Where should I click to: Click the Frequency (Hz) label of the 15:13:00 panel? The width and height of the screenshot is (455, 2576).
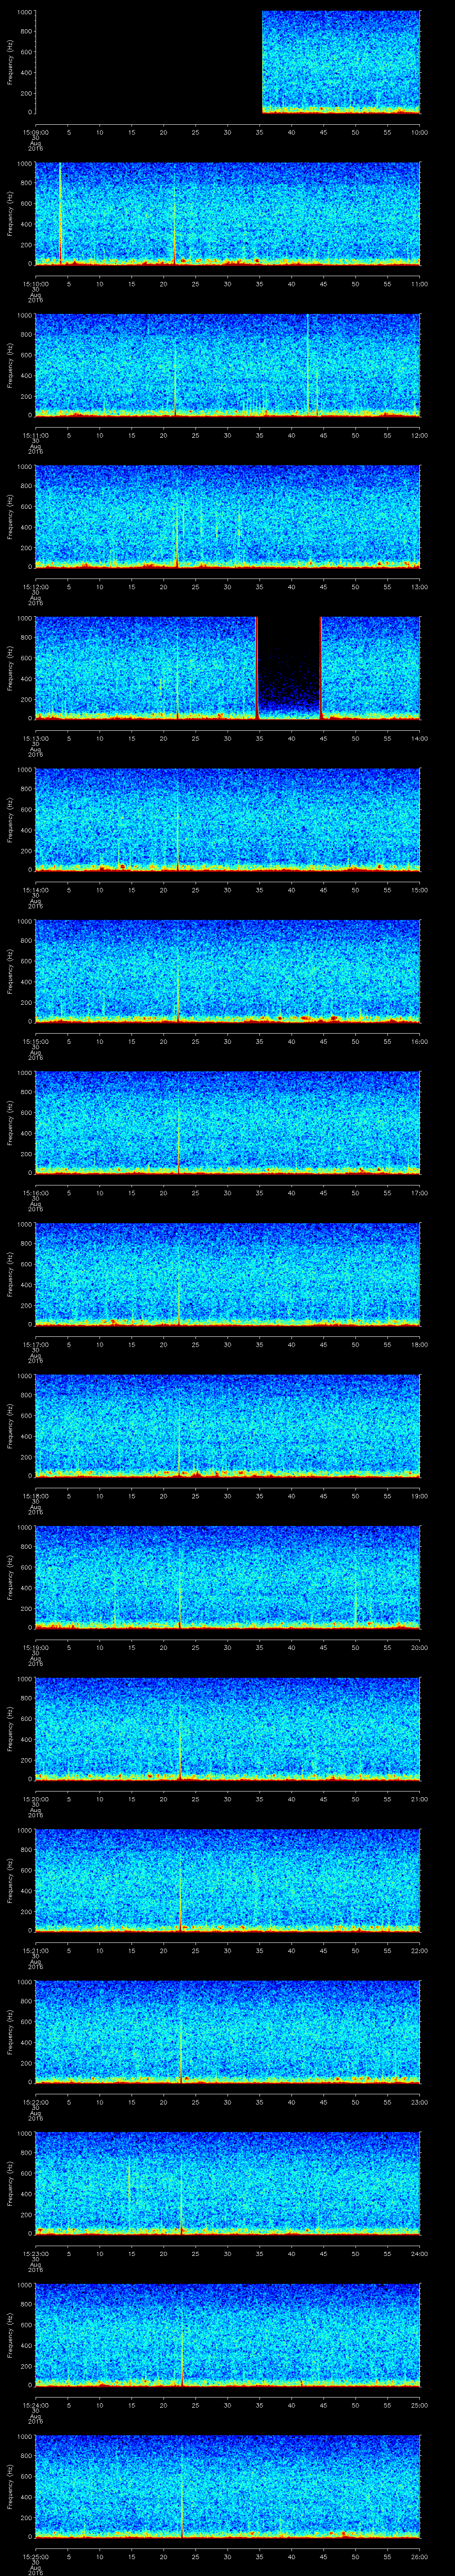[10, 668]
